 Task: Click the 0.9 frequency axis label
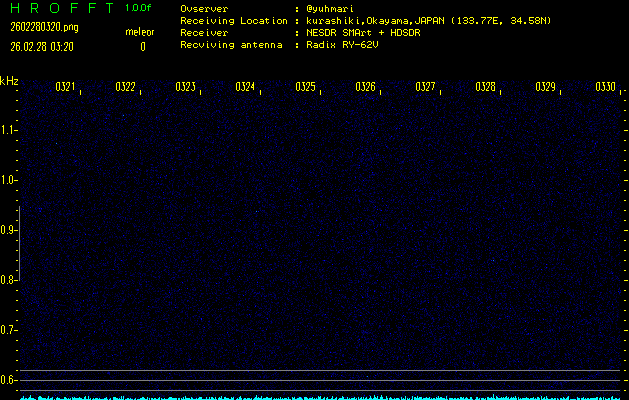9,230
